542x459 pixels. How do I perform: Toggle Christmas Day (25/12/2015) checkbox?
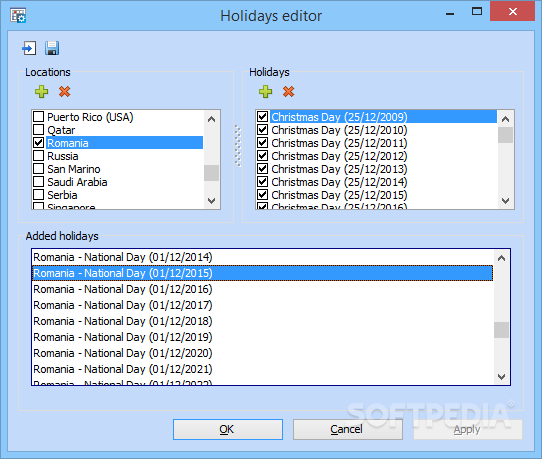262,195
